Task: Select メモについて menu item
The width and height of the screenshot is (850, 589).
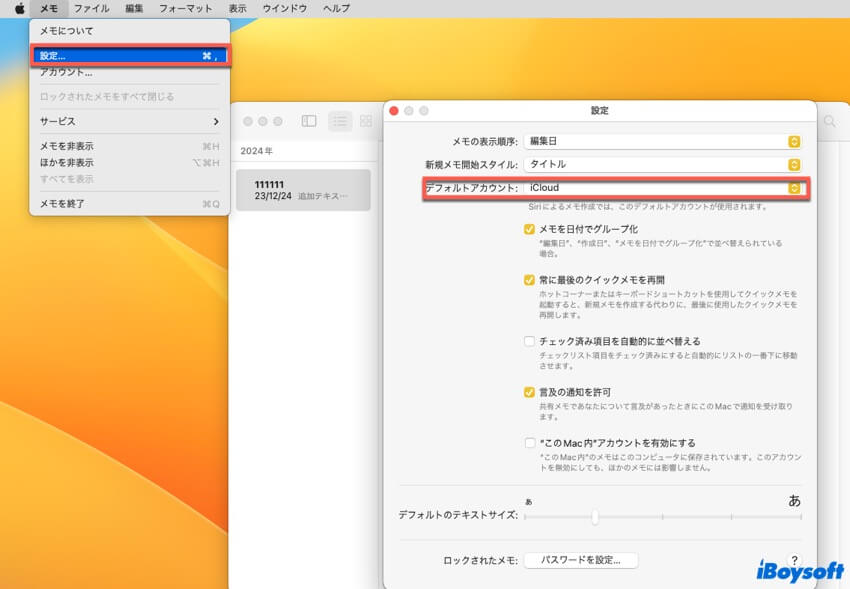Action: [130, 31]
